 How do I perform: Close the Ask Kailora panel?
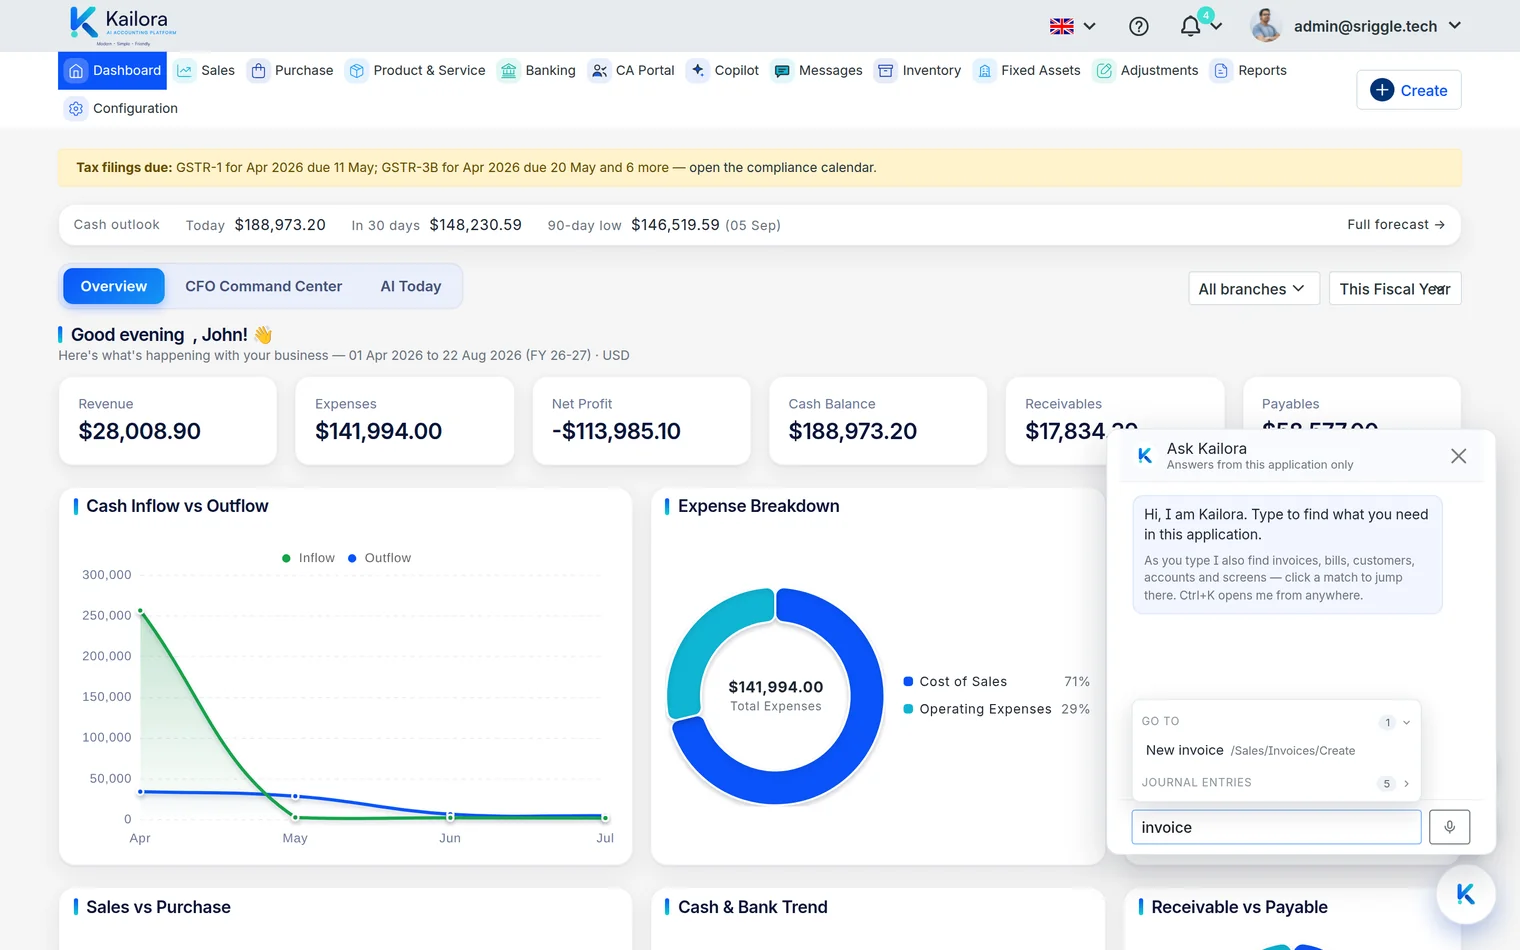coord(1458,456)
